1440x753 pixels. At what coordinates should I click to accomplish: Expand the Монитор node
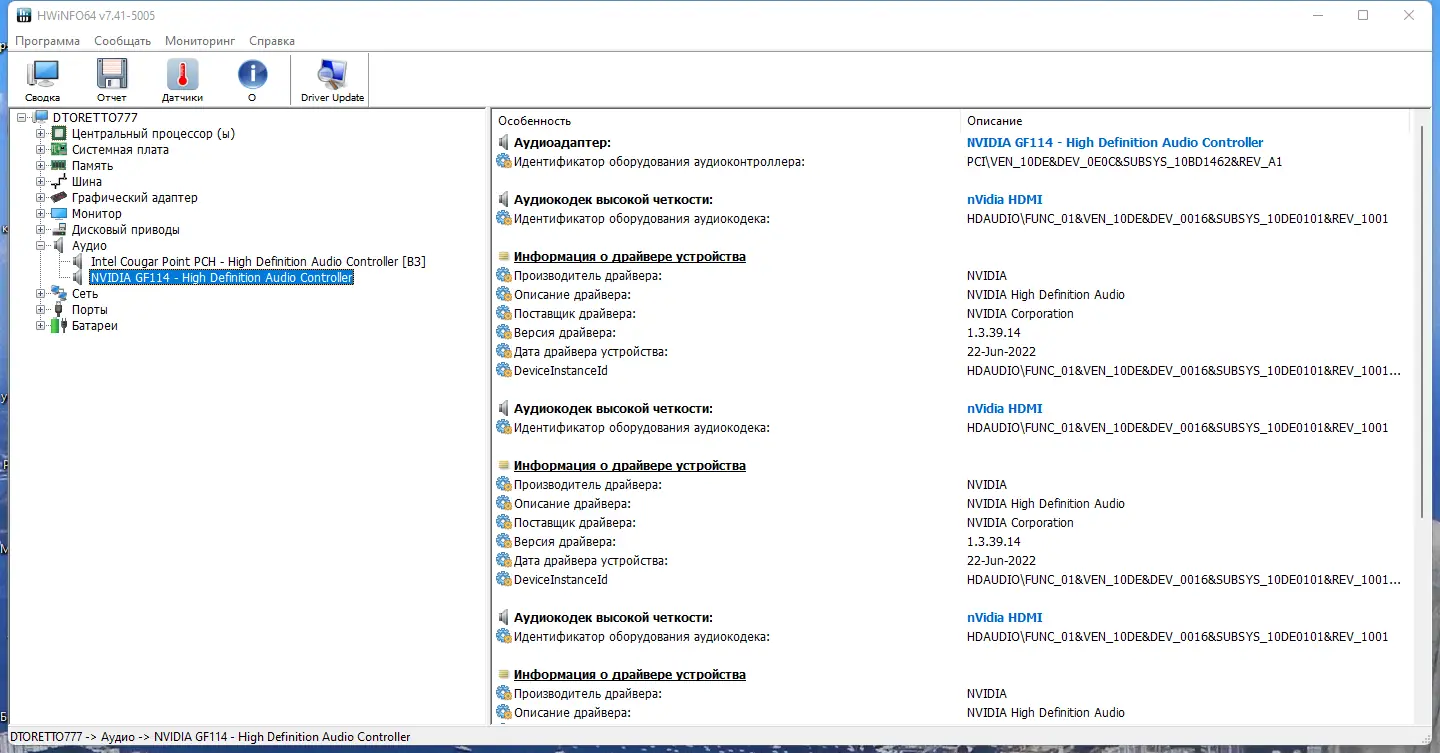tap(41, 214)
